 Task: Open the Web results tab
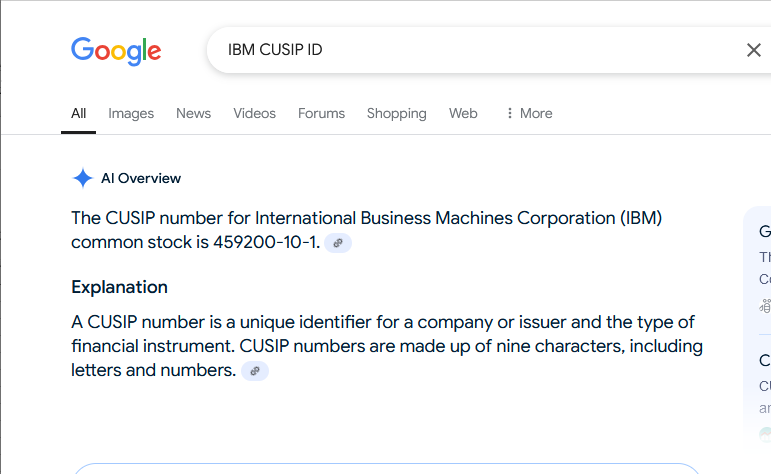(463, 114)
